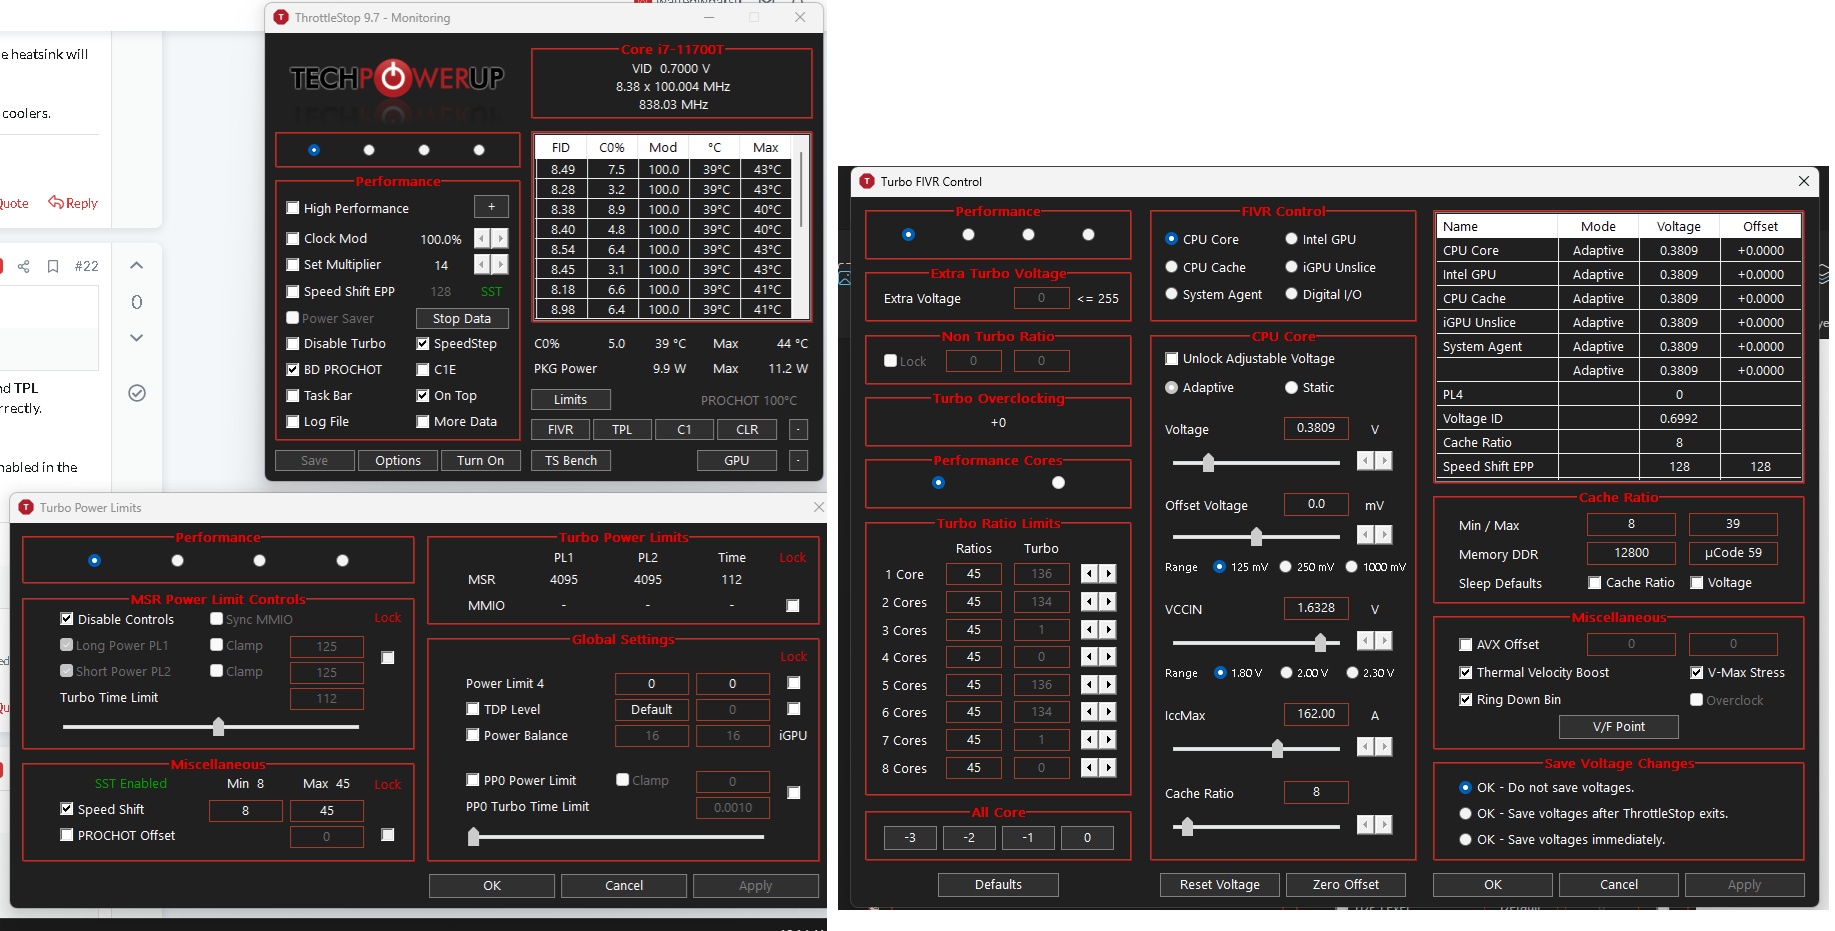Click the TechPowerUp logo in ThrottleStop
Screen dimensions: 1835x931
click(x=397, y=78)
